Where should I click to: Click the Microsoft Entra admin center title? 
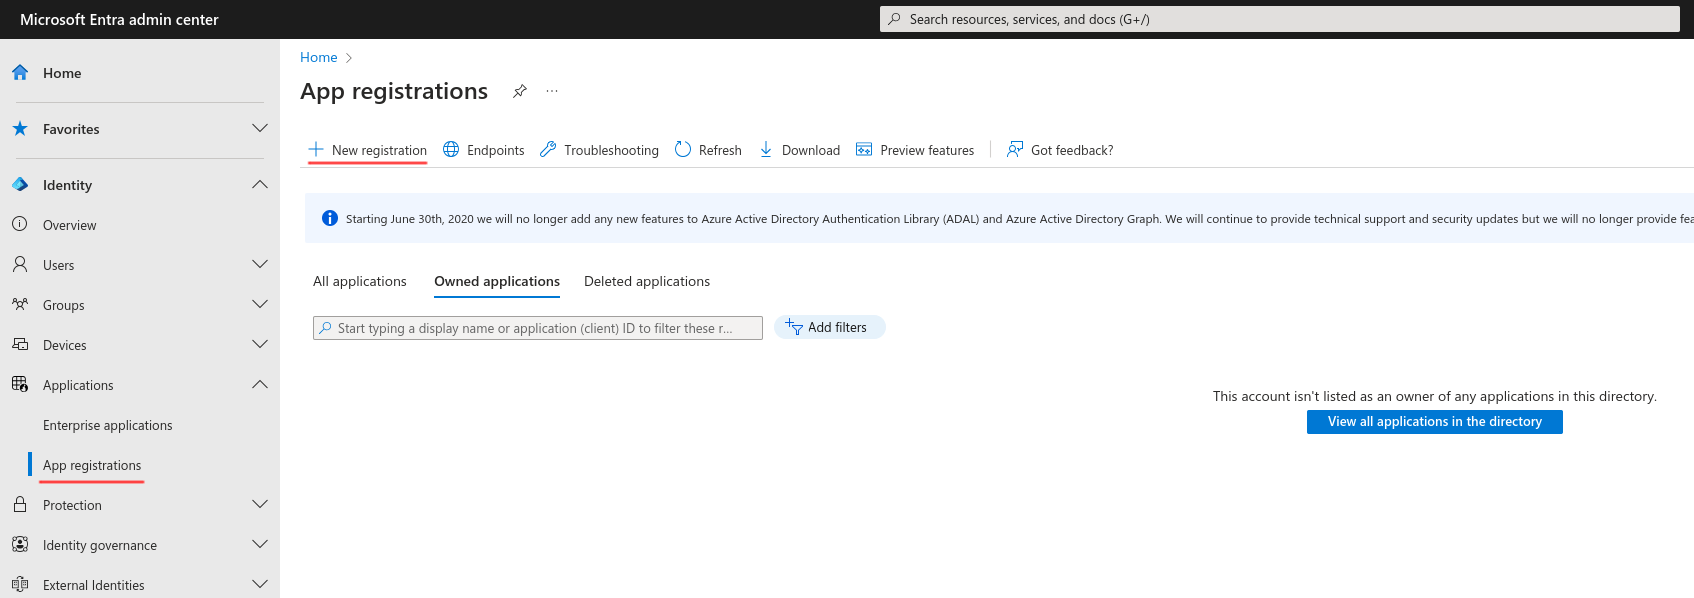click(119, 19)
